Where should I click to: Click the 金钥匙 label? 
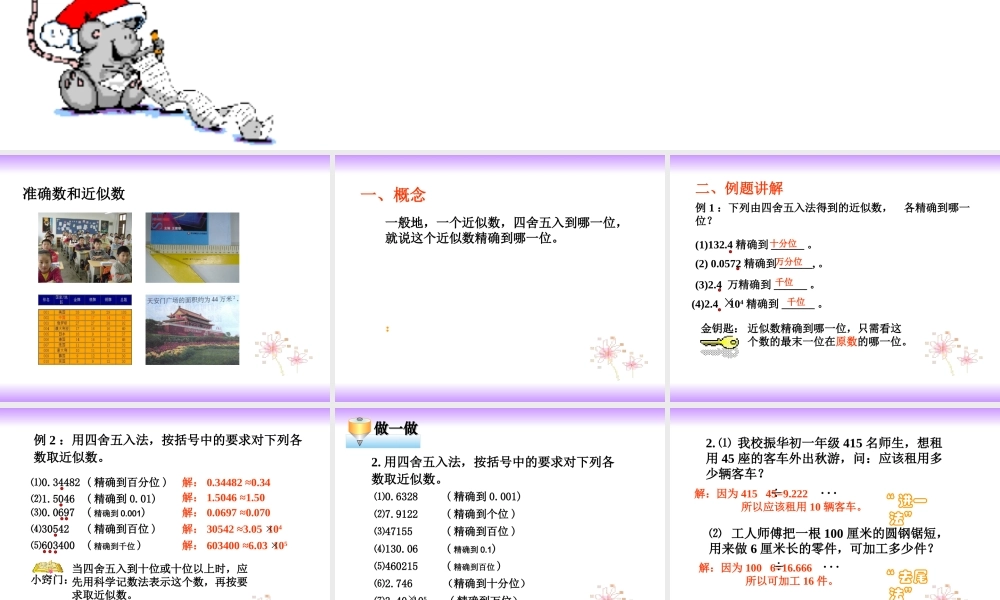coord(719,328)
